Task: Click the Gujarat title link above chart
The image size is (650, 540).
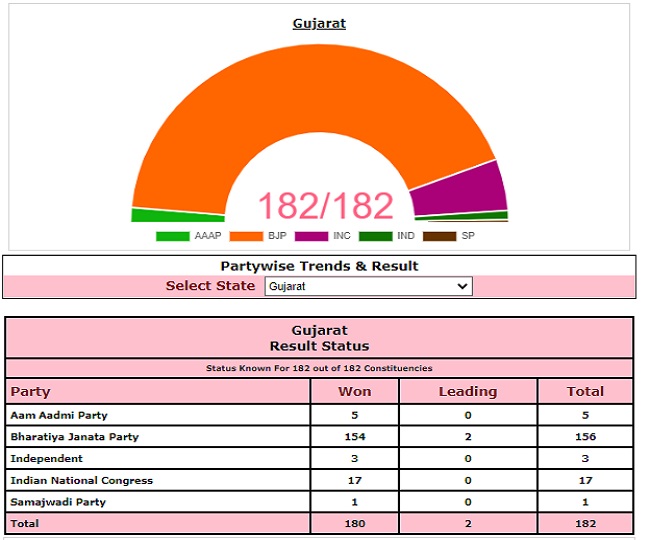Action: [319, 23]
